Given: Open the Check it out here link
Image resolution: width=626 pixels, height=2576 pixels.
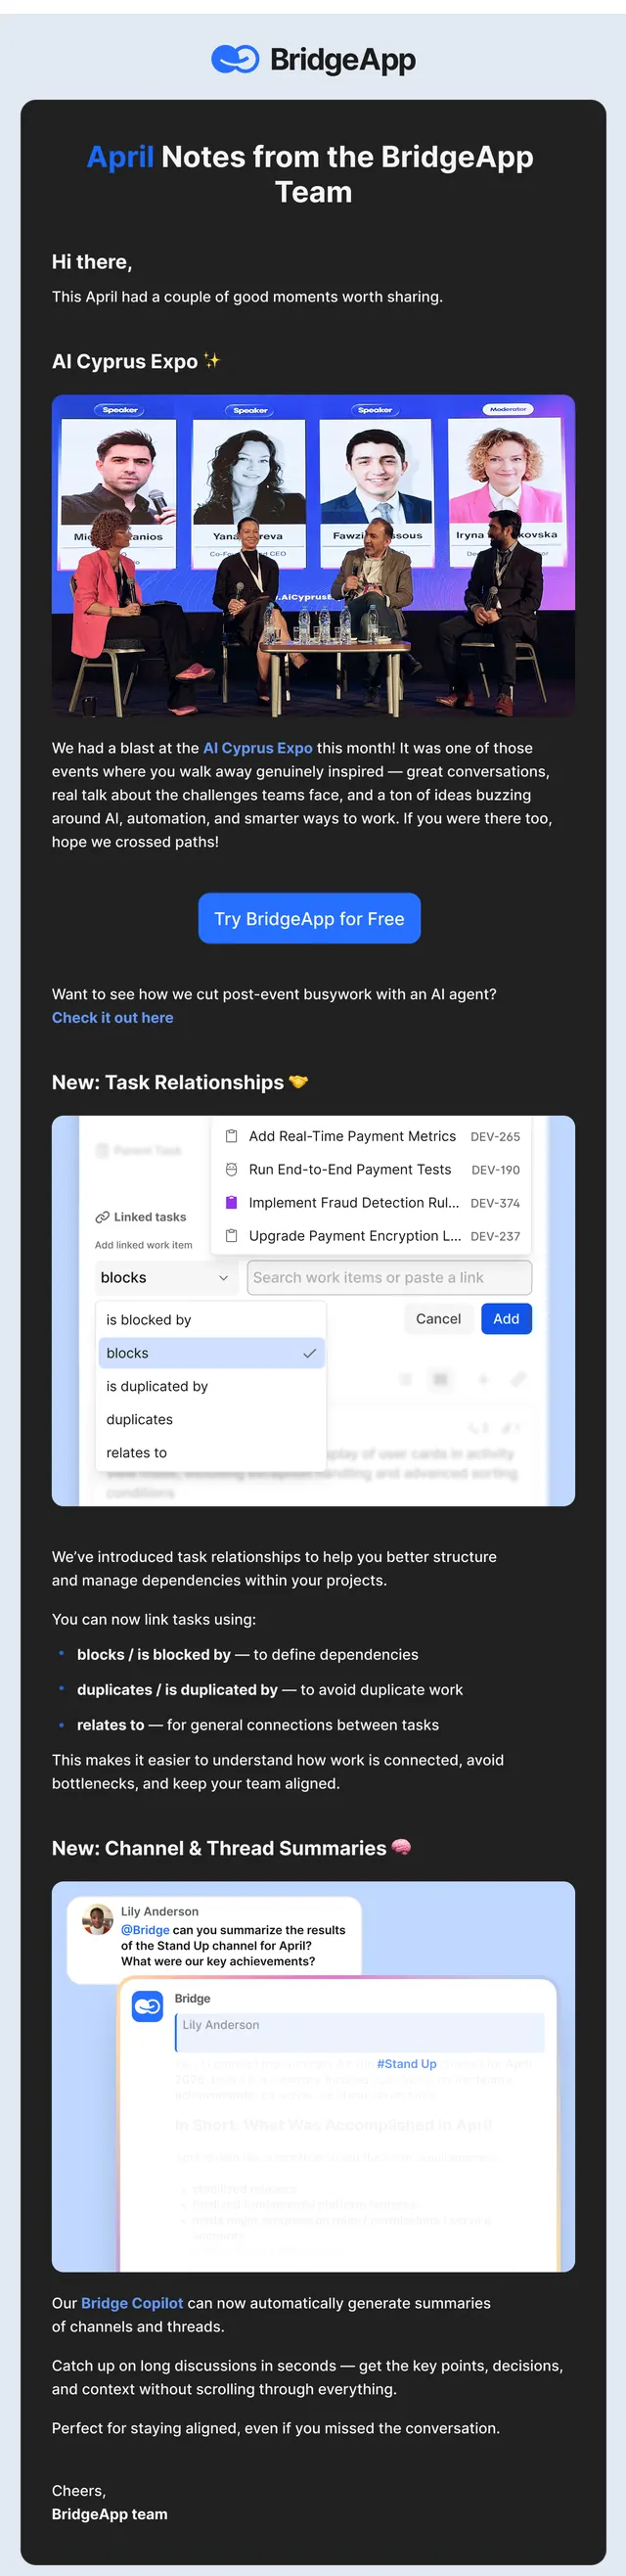Looking at the screenshot, I should tap(112, 1017).
